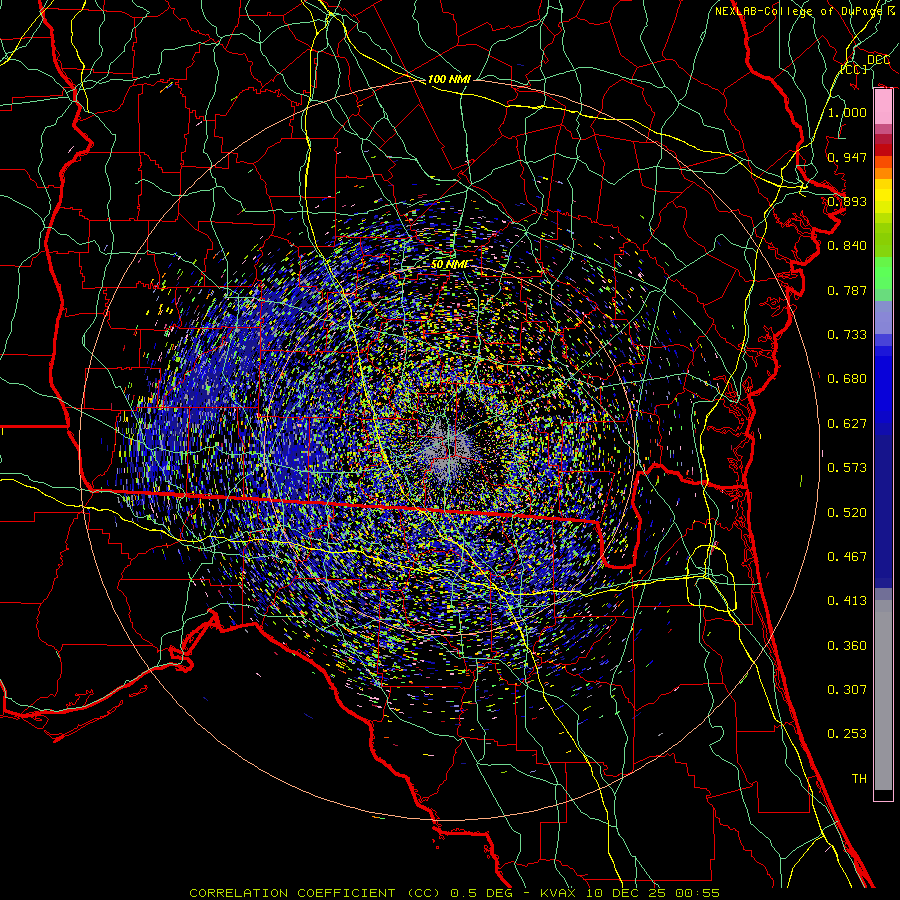The width and height of the screenshot is (900, 900).
Task: Click the 0.893 scale value
Action: click(847, 201)
